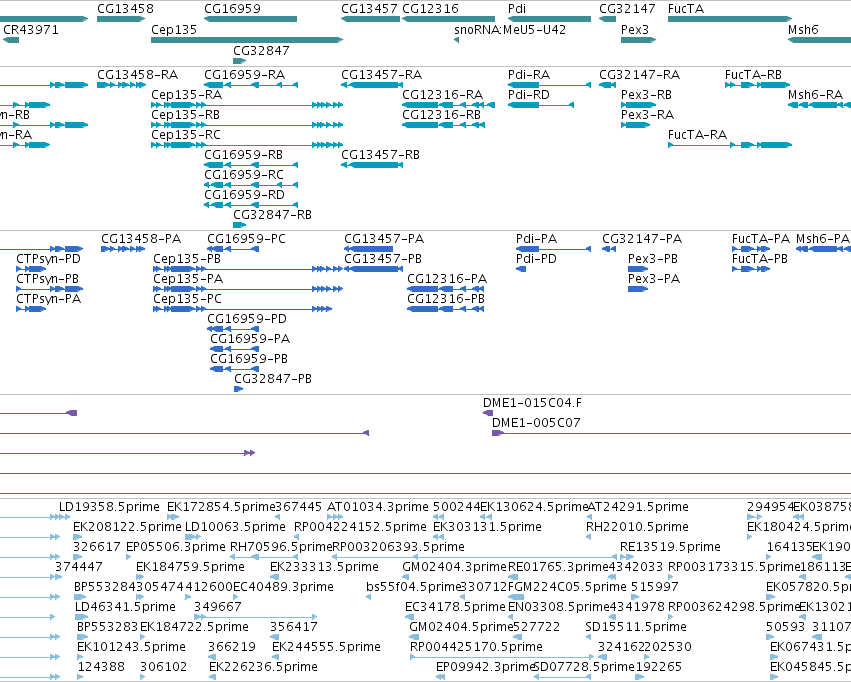Image resolution: width=851 pixels, height=682 pixels.
Task: Click the EK244555.5prime EST label
Action: (x=326, y=647)
